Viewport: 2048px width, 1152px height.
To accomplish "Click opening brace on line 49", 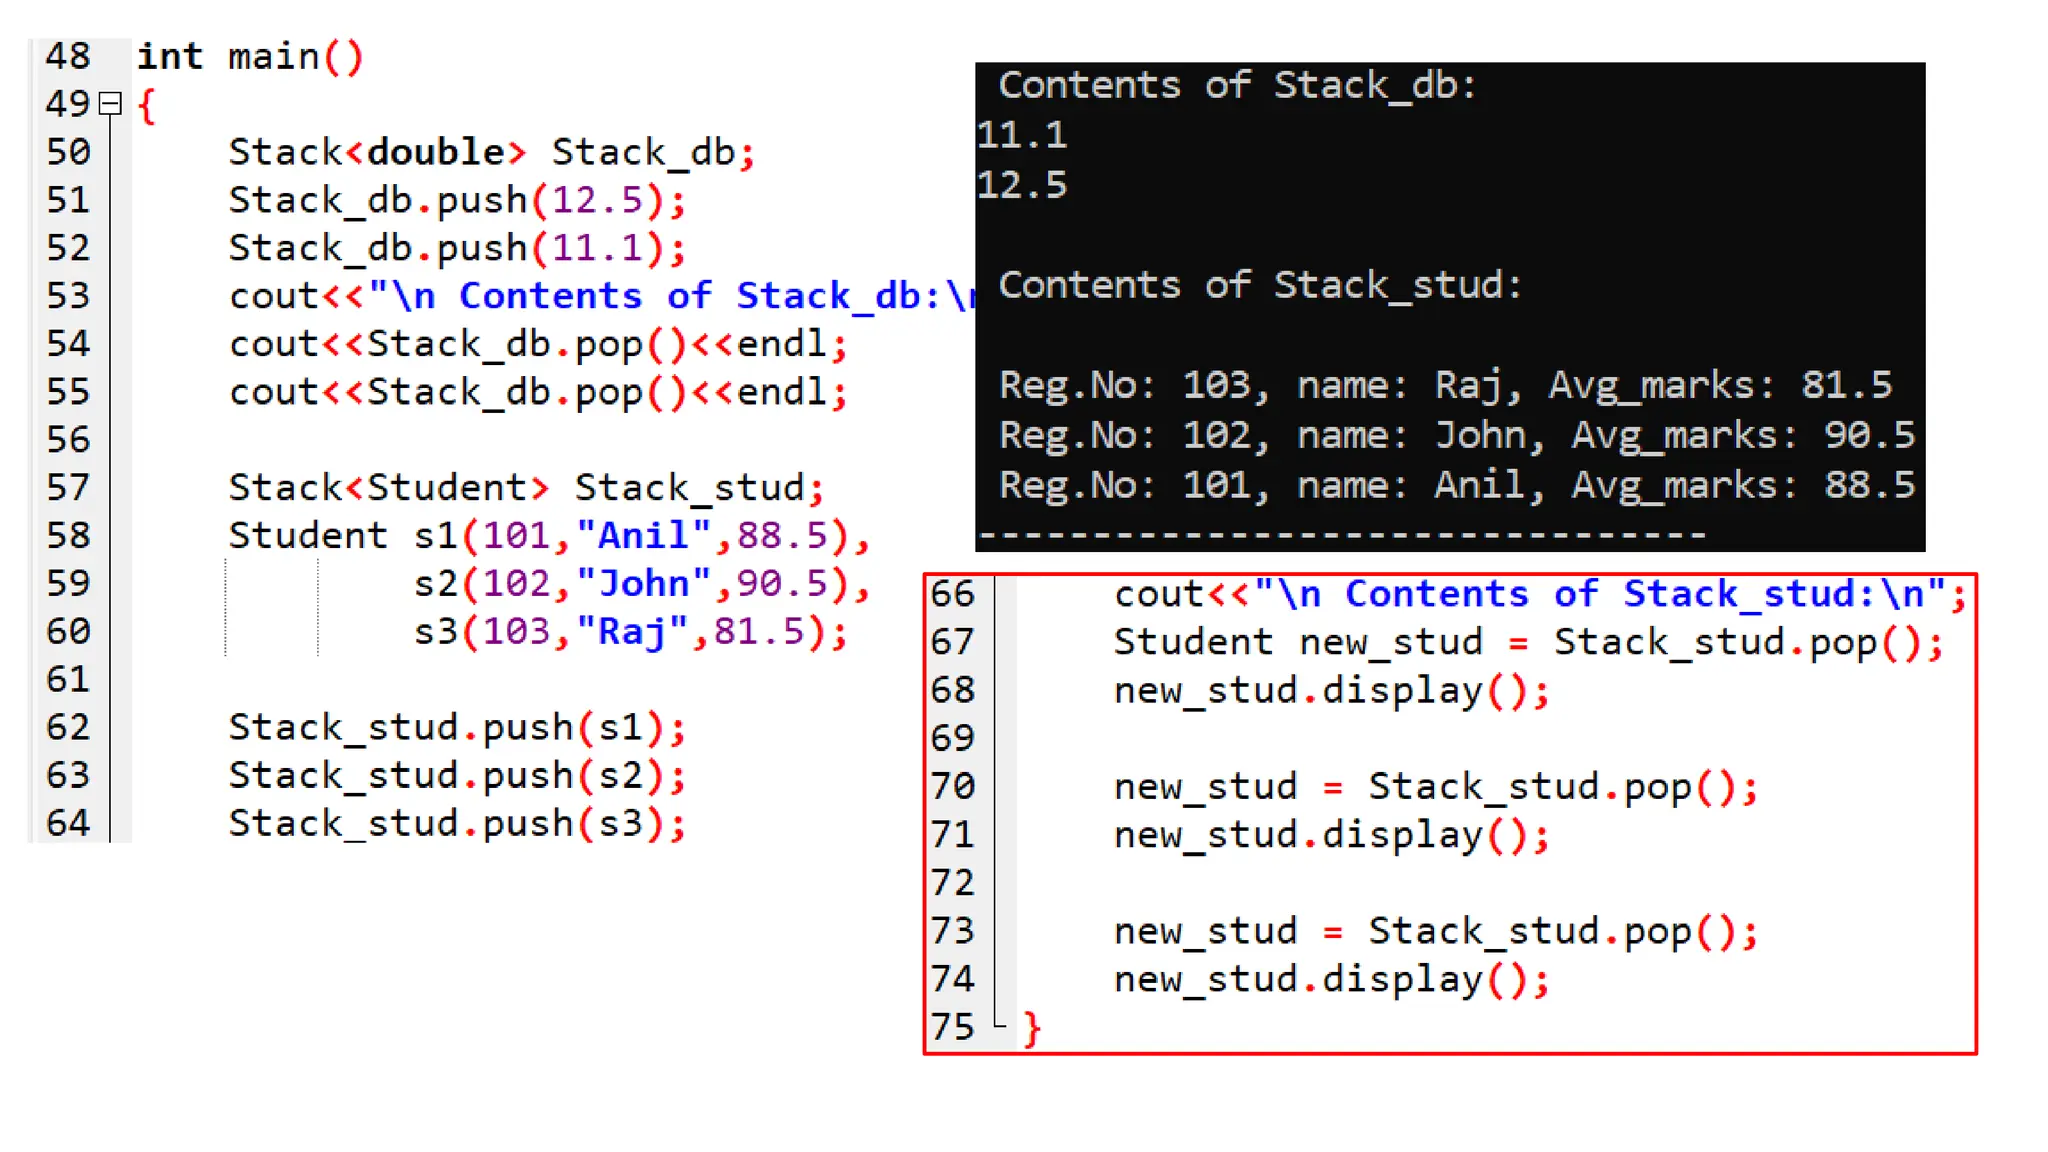I will (x=147, y=105).
